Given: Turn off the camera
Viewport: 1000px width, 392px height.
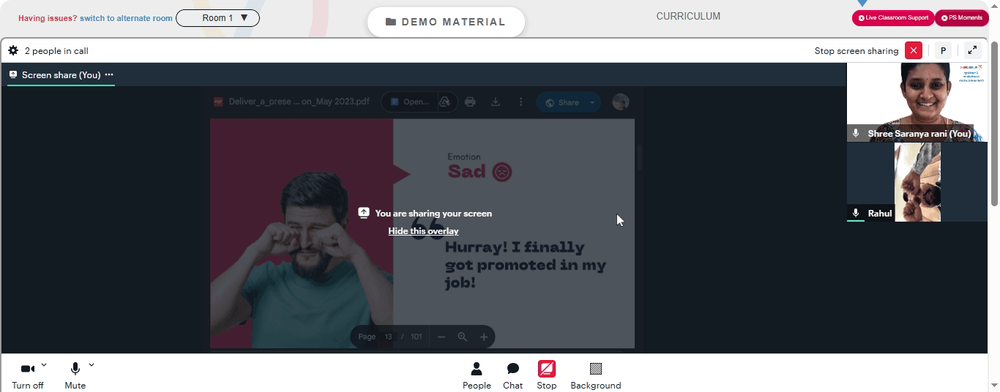Looking at the screenshot, I should tap(27, 375).
